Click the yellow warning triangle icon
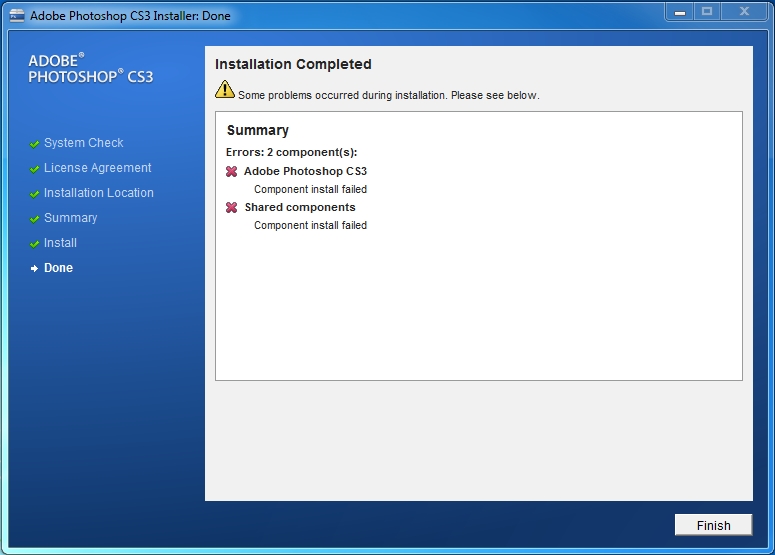 click(225, 89)
